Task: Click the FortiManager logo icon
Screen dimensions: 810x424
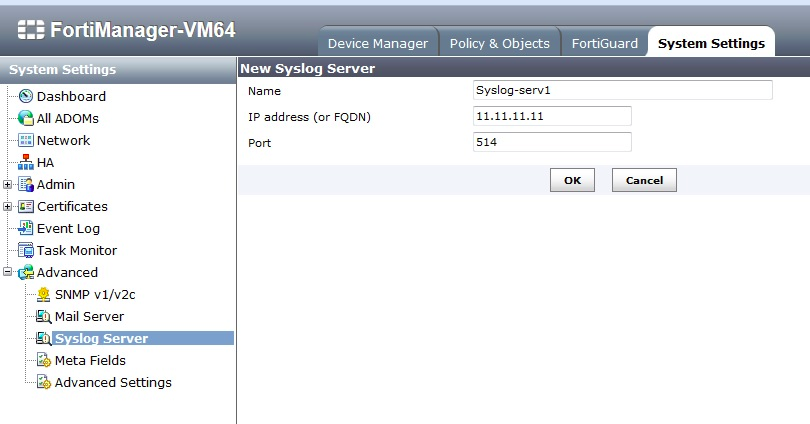Action: tap(31, 30)
